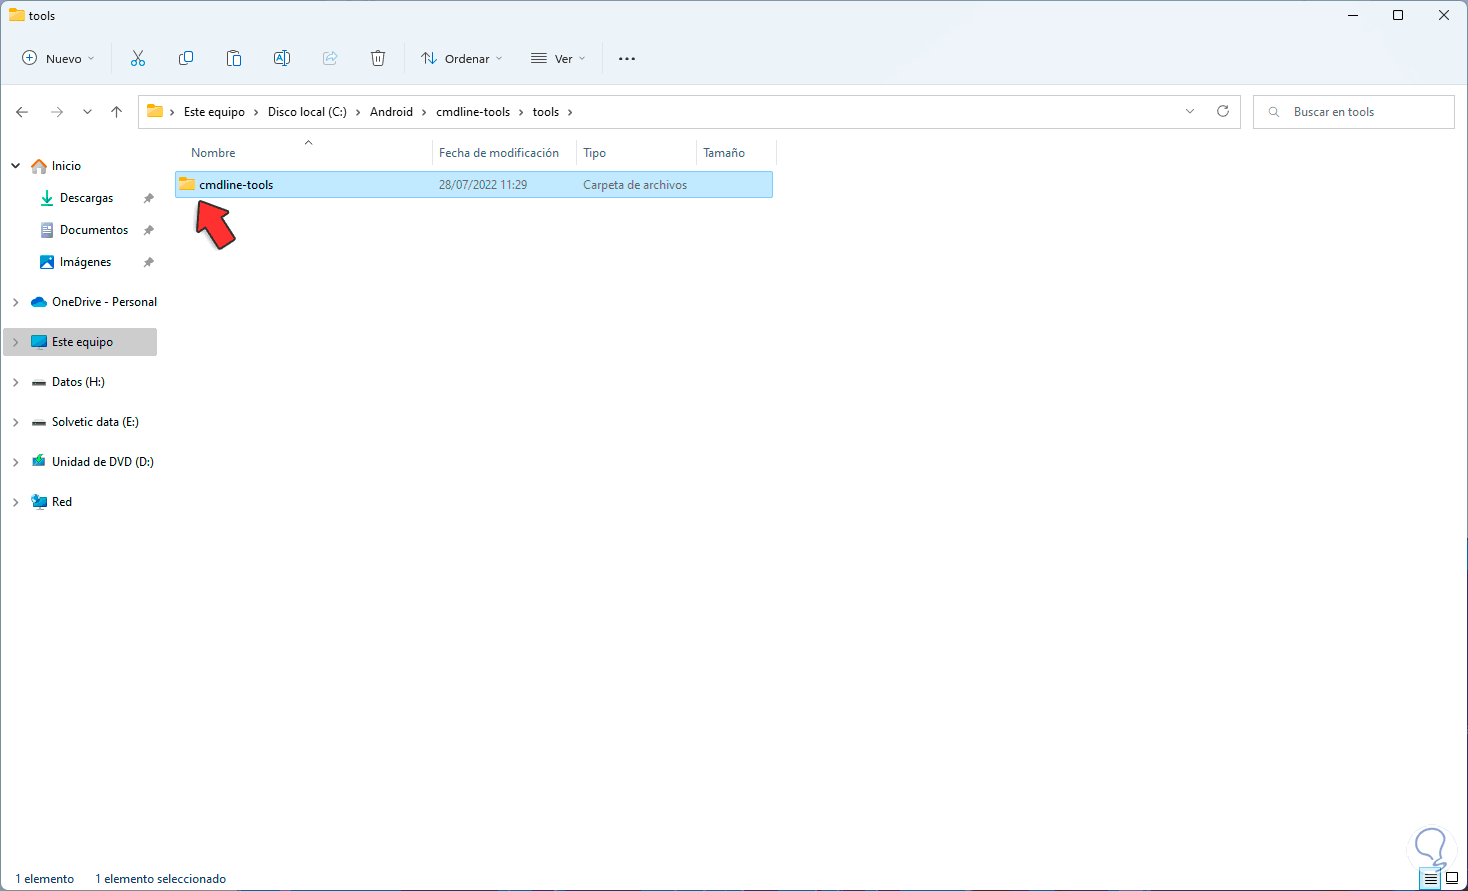Click Este equipo in the address breadcrumb
Screen dimensions: 1468x891
click(214, 112)
